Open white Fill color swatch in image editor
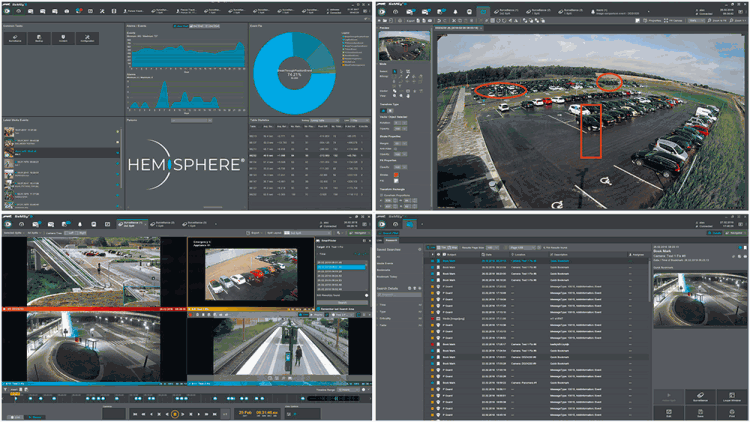Image resolution: width=750 pixels, height=422 pixels. pos(396,181)
